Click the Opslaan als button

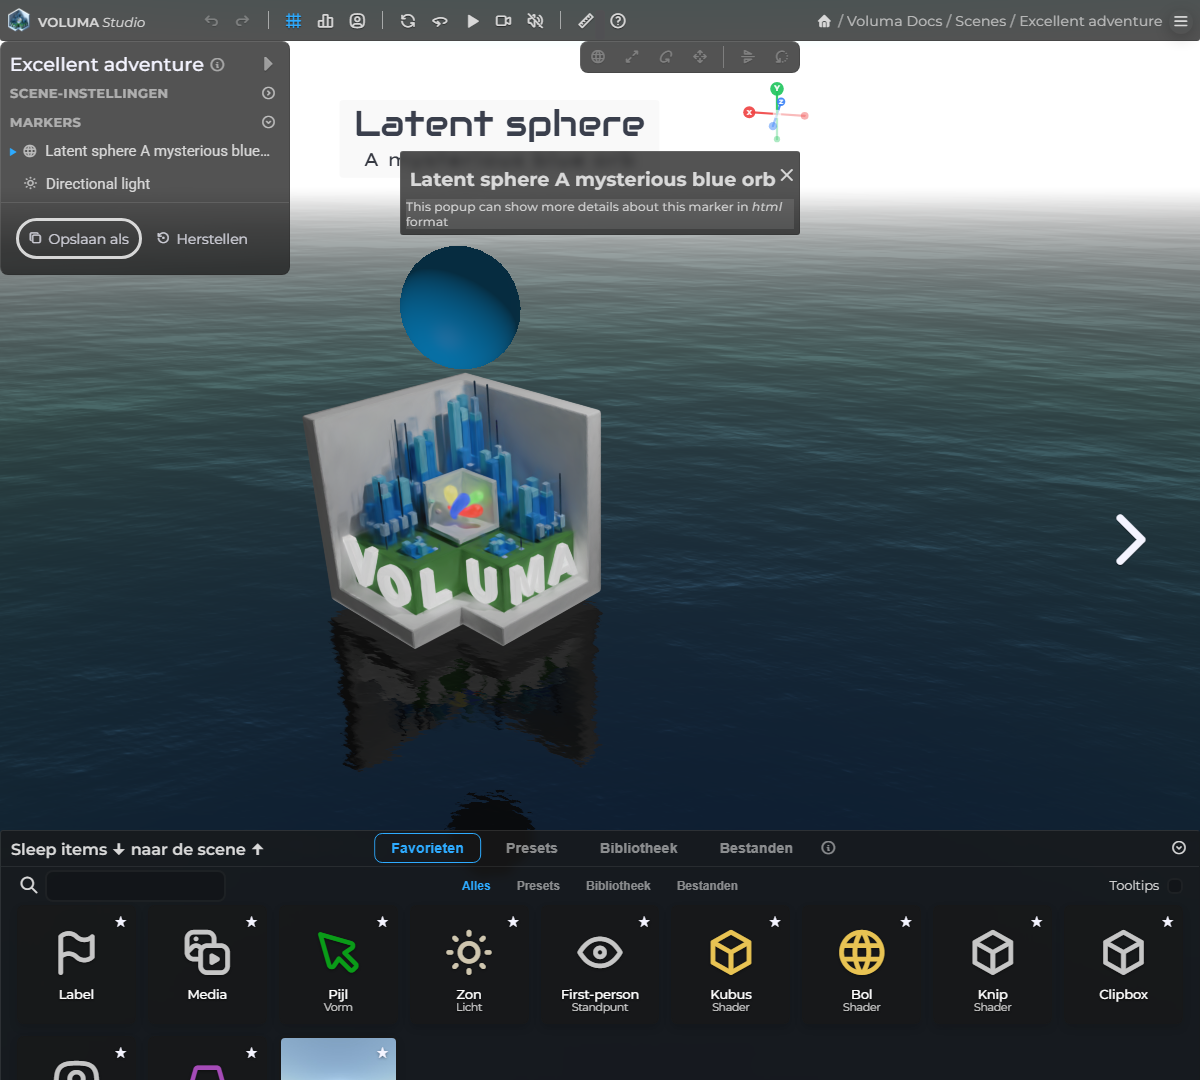pos(79,239)
